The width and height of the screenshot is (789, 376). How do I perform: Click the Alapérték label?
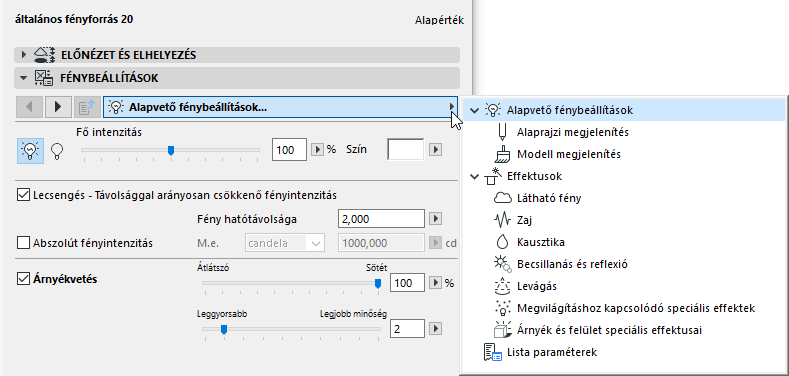point(439,21)
